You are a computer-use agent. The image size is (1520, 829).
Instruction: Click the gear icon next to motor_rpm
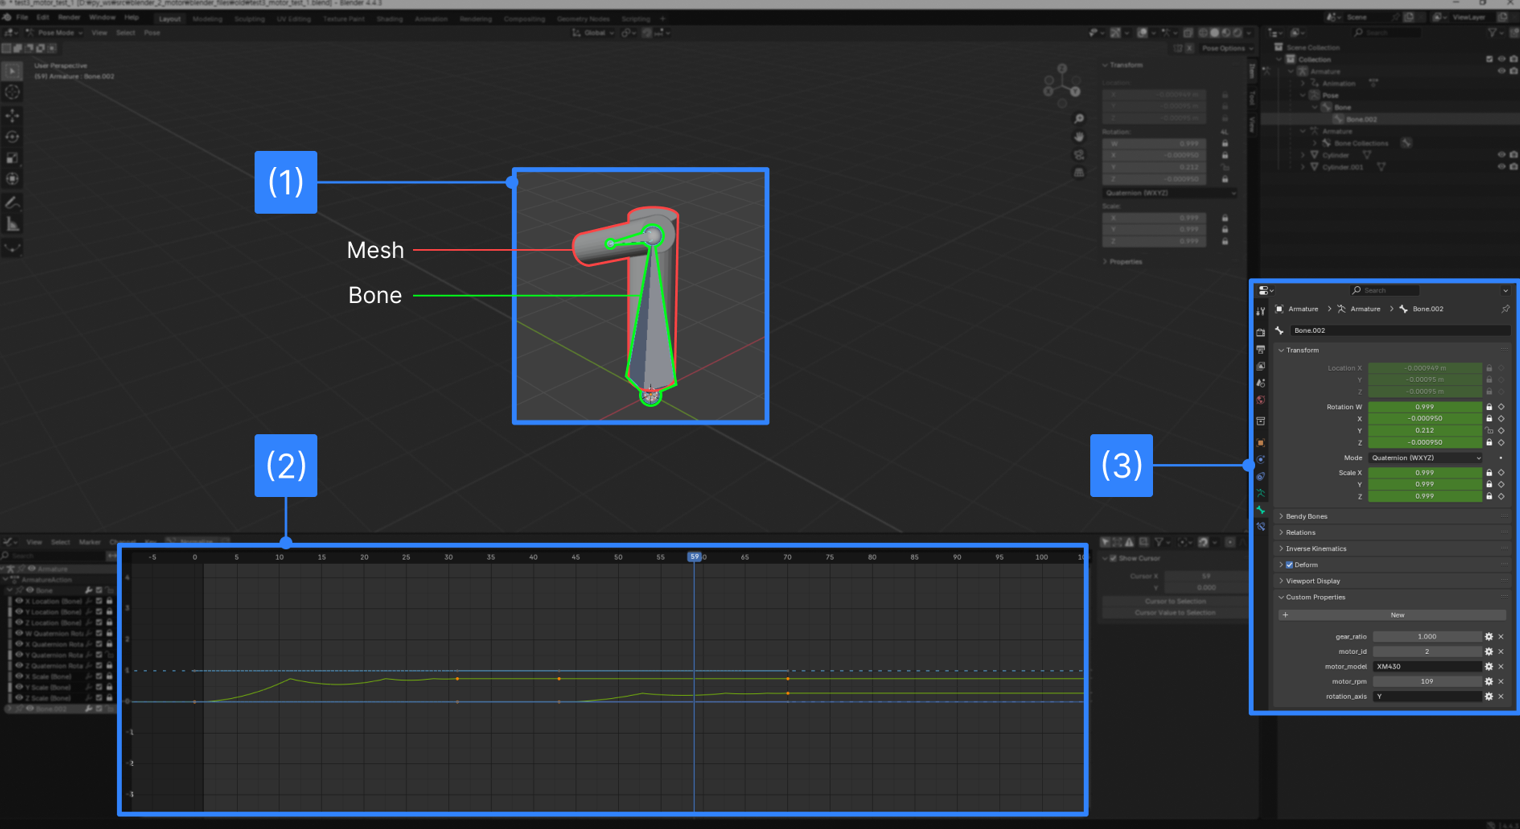[x=1488, y=682]
